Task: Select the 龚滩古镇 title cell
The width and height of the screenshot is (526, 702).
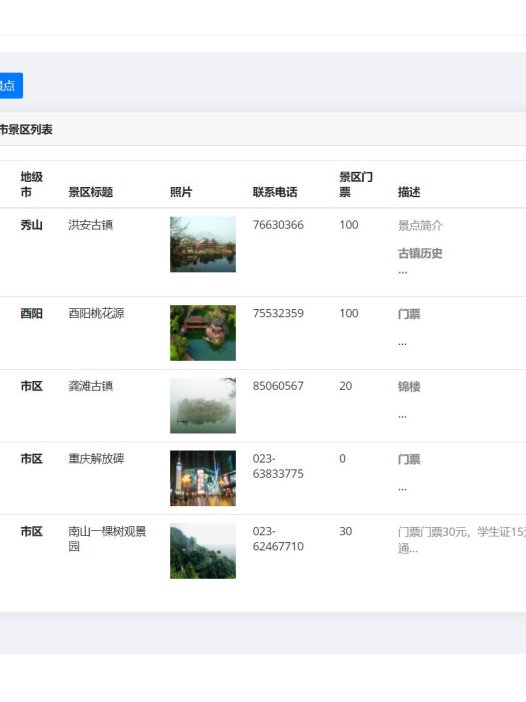Action: pyautogui.click(x=90, y=386)
